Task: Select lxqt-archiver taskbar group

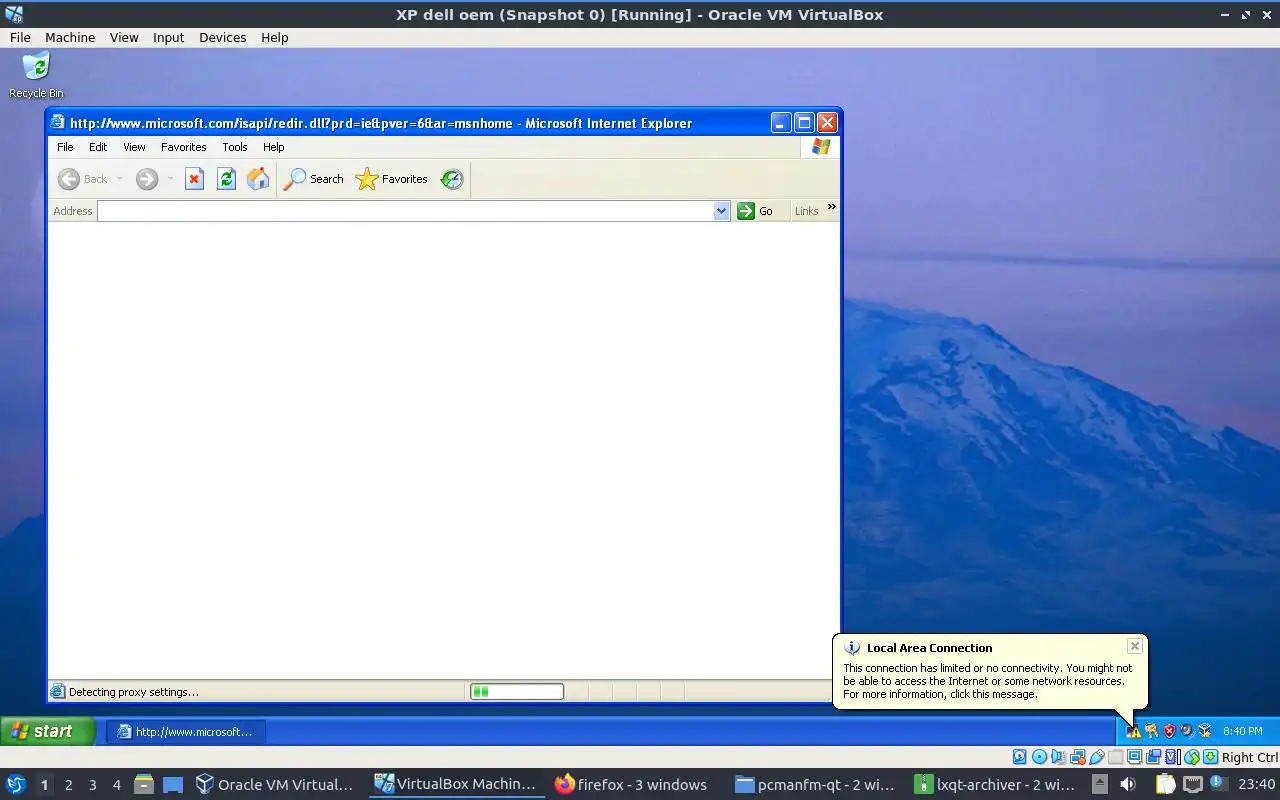Action: point(994,784)
